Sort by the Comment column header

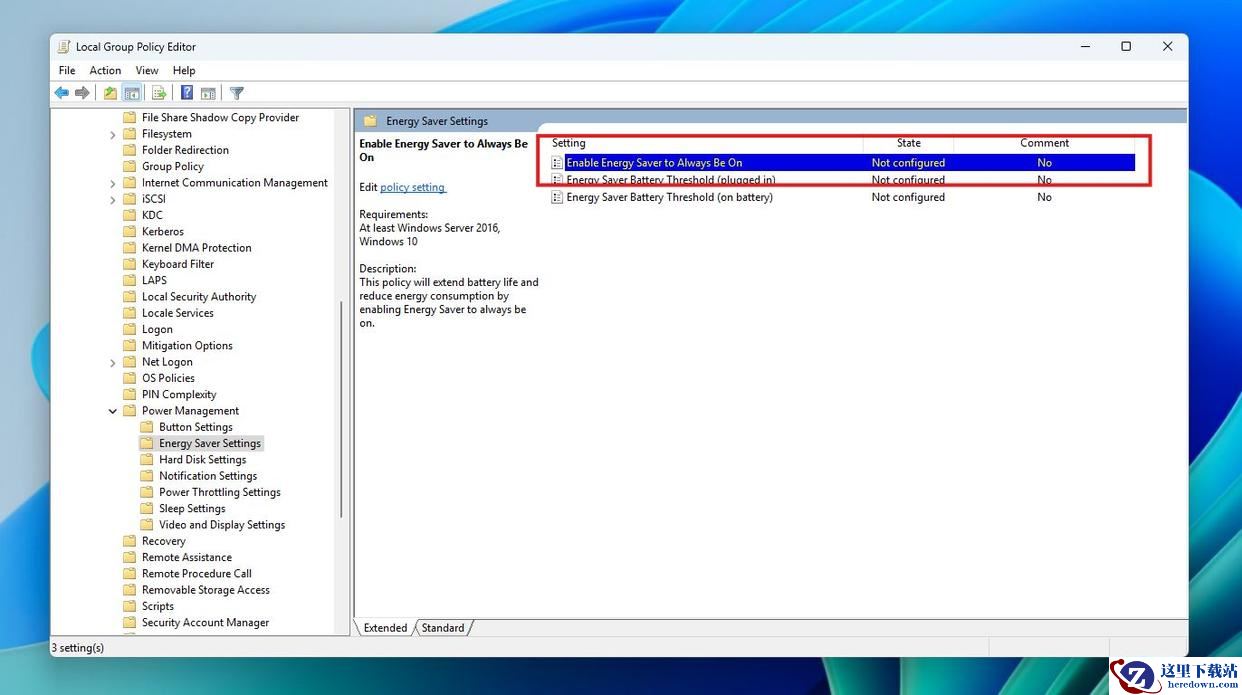click(1044, 143)
